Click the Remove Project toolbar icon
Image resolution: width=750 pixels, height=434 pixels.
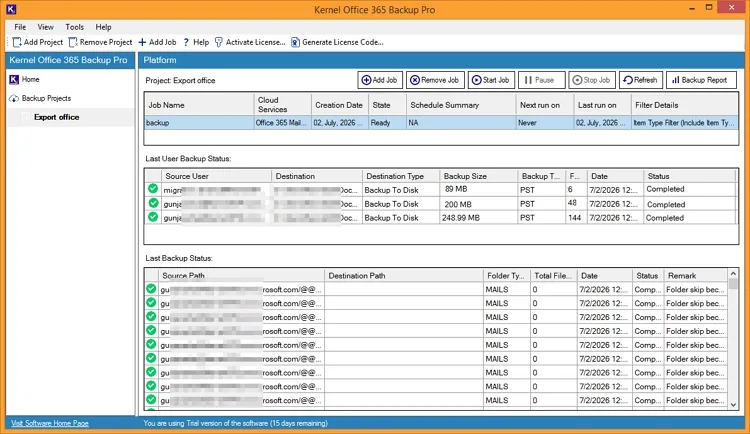pyautogui.click(x=73, y=42)
